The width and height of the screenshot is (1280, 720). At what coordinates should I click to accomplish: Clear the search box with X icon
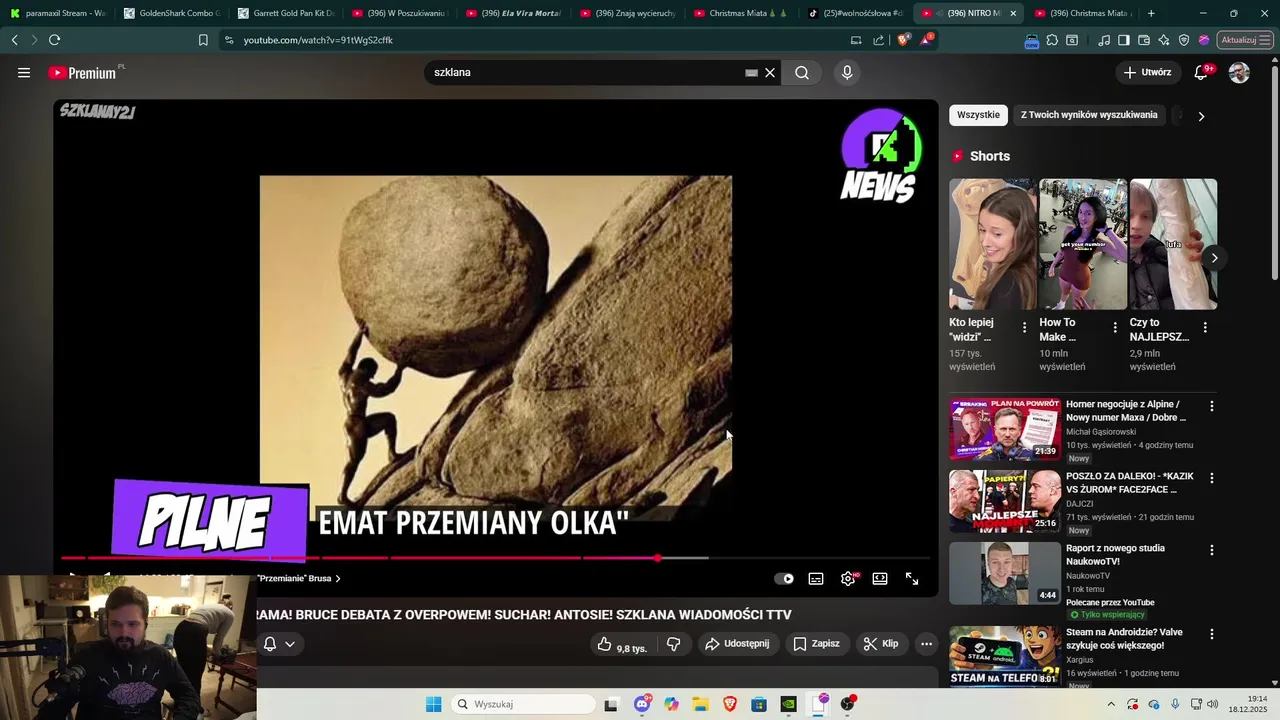(770, 73)
